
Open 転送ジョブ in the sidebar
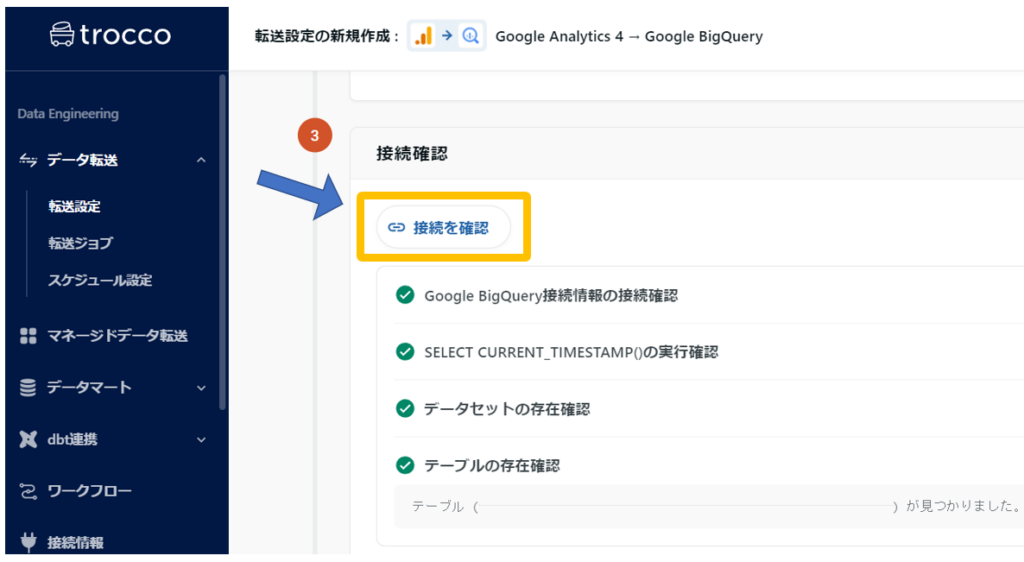coord(80,243)
